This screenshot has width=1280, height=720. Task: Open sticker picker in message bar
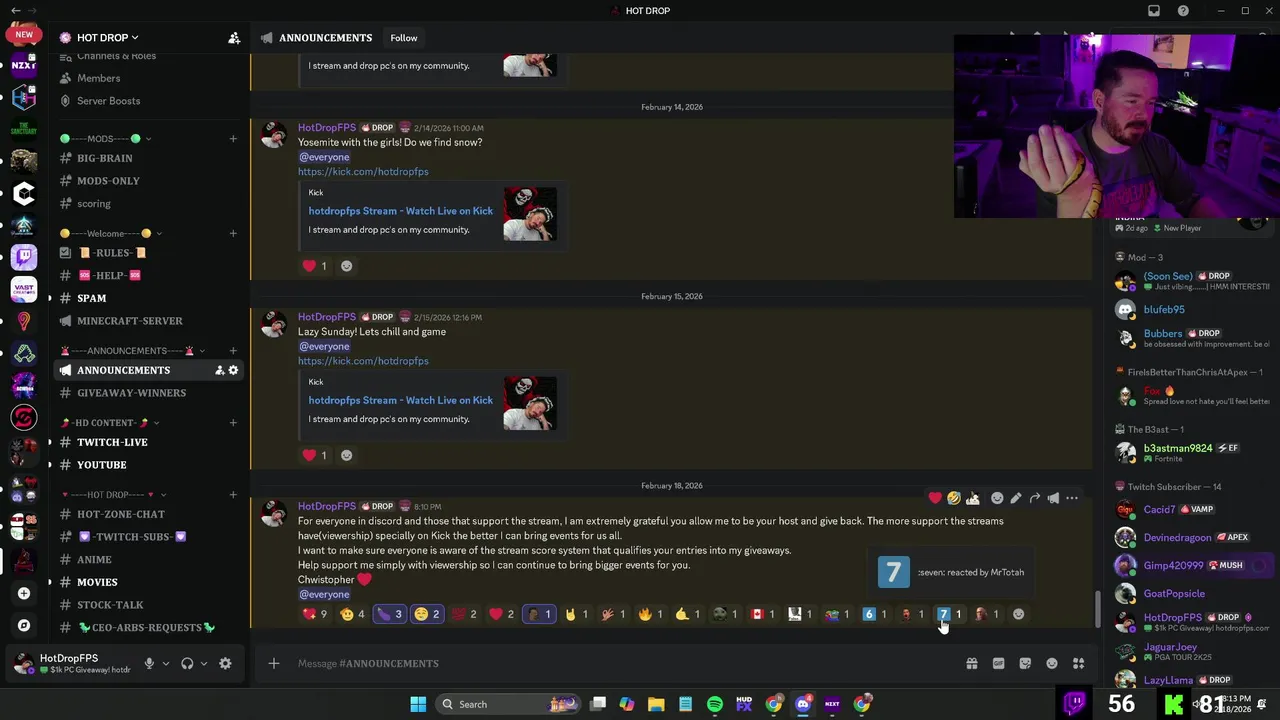[1025, 664]
